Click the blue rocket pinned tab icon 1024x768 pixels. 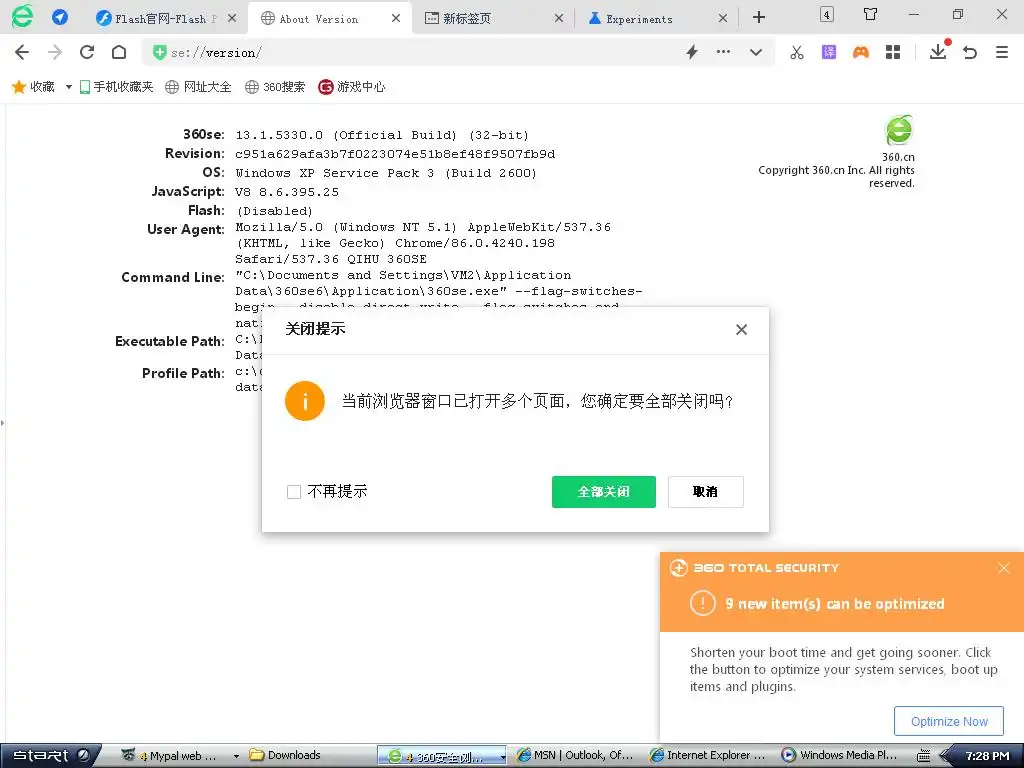pos(60,17)
